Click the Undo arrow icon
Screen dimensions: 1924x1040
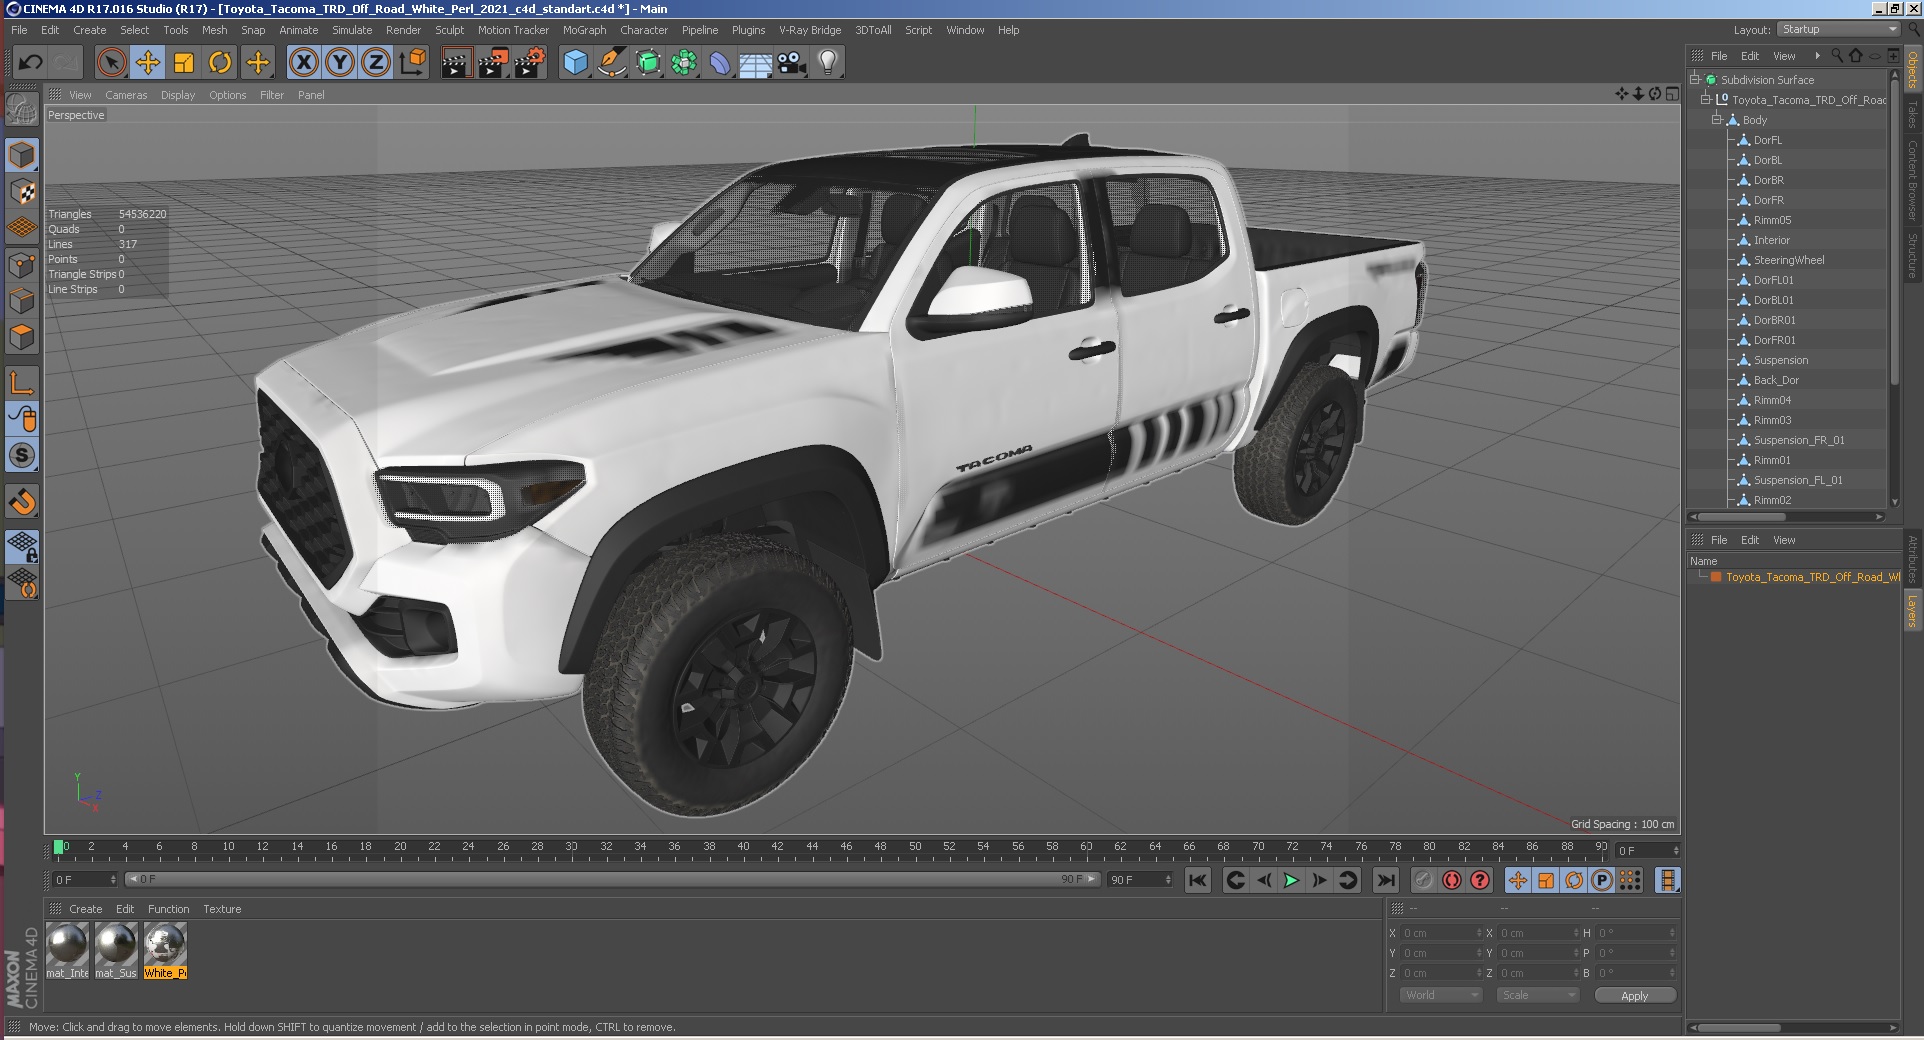click(x=30, y=63)
